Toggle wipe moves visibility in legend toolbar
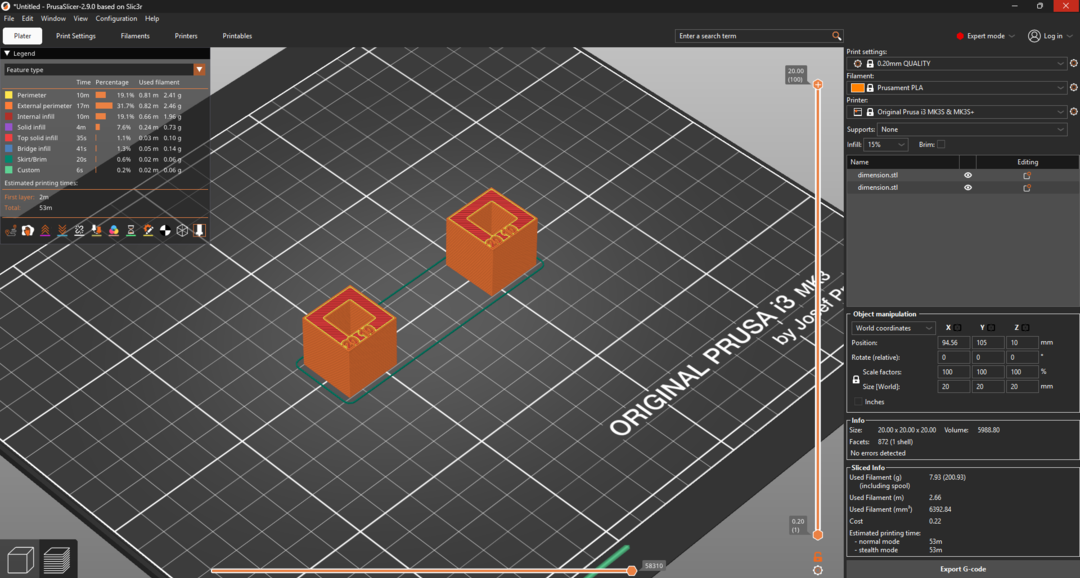 28,231
